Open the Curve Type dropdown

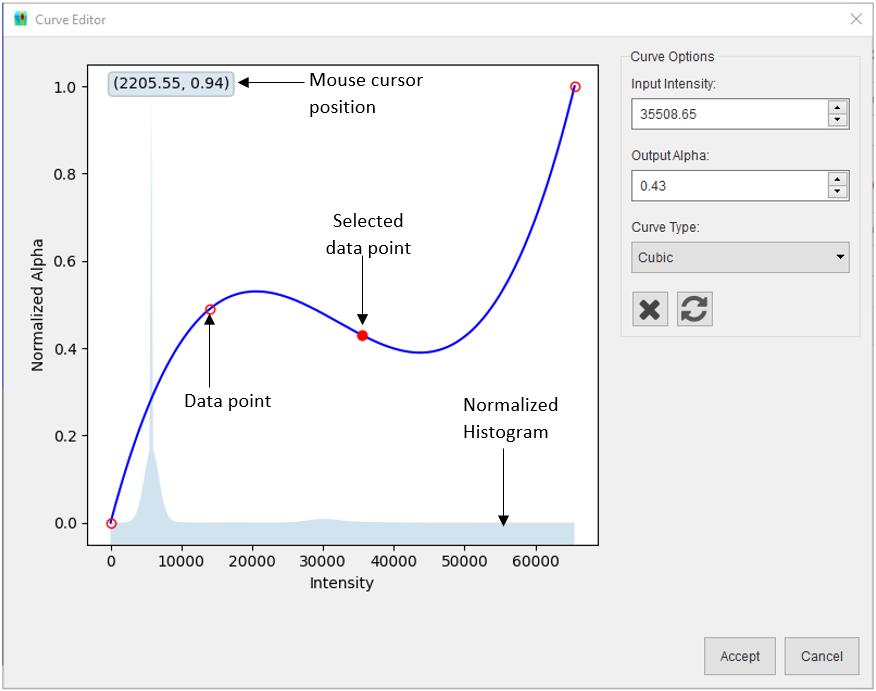coord(740,257)
